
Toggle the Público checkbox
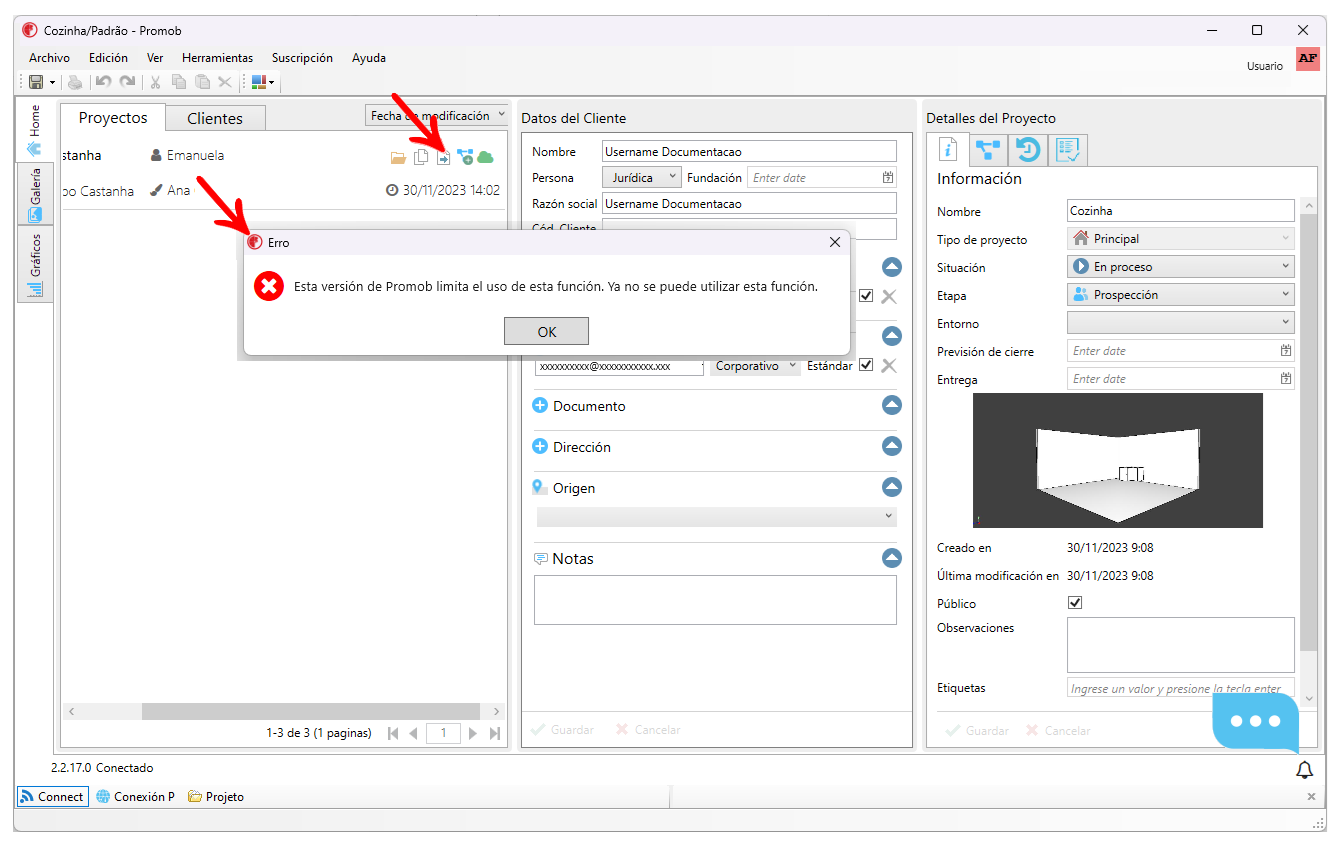point(1075,603)
